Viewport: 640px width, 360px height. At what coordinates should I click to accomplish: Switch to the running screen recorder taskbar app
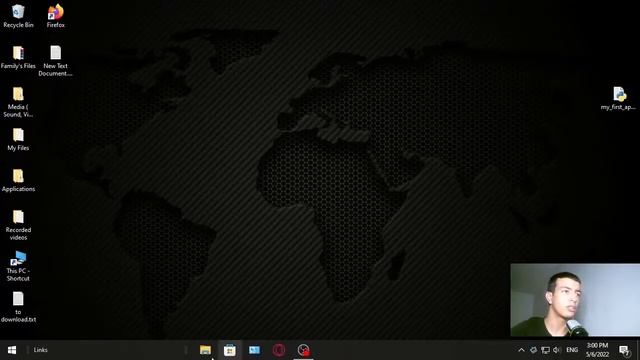(x=303, y=350)
